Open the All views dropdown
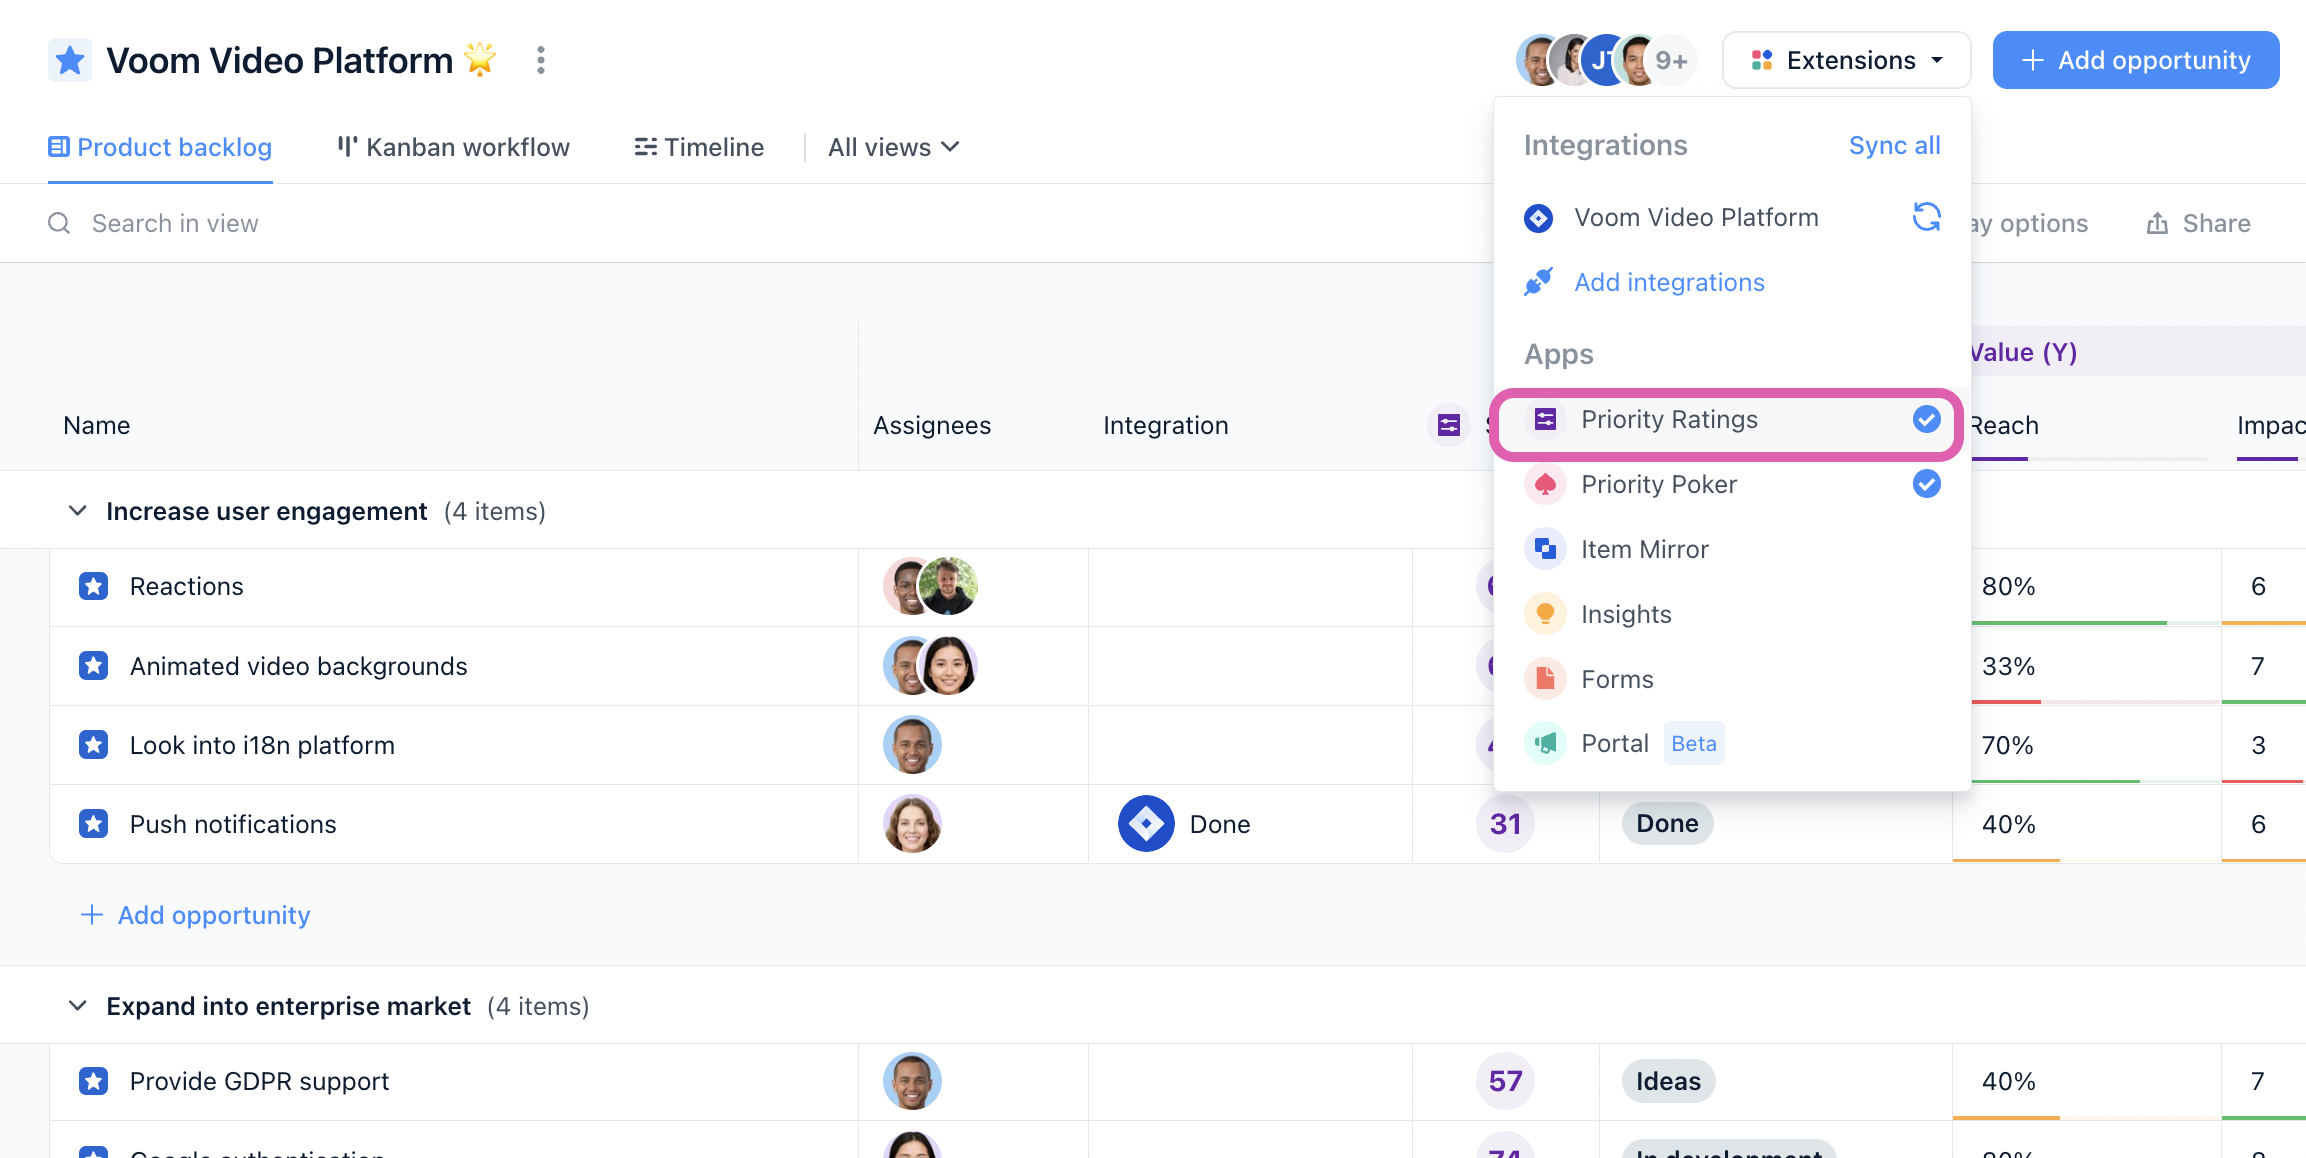2306x1158 pixels. [x=894, y=147]
